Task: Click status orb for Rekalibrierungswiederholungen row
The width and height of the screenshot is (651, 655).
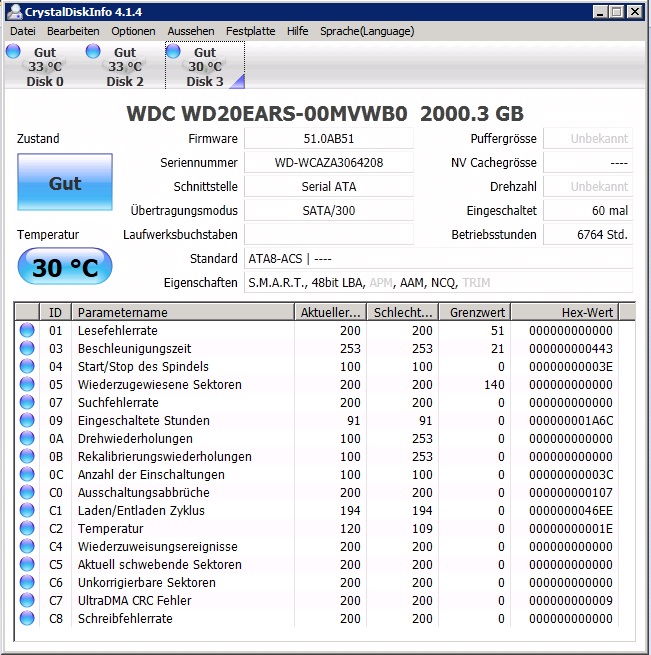Action: pos(27,456)
